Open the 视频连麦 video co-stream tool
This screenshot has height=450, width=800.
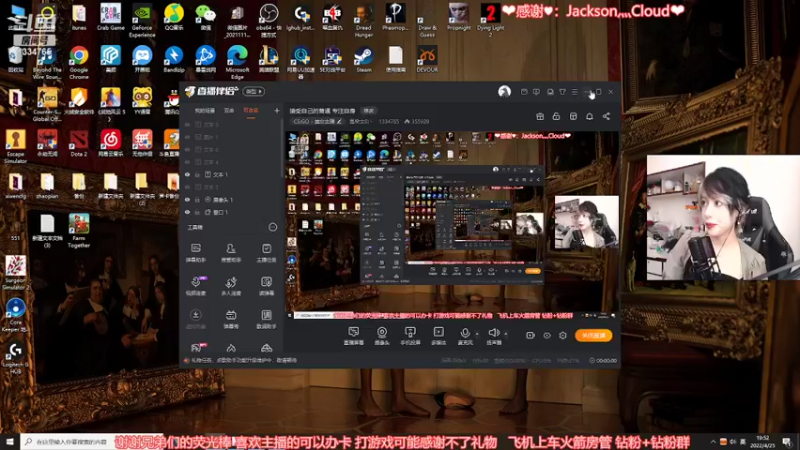click(x=195, y=286)
